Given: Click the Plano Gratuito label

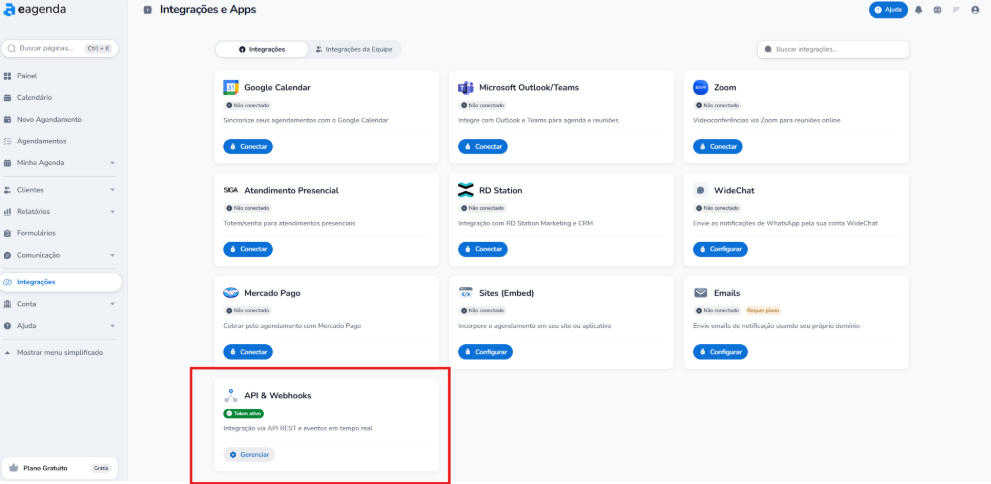Looking at the screenshot, I should [x=46, y=468].
